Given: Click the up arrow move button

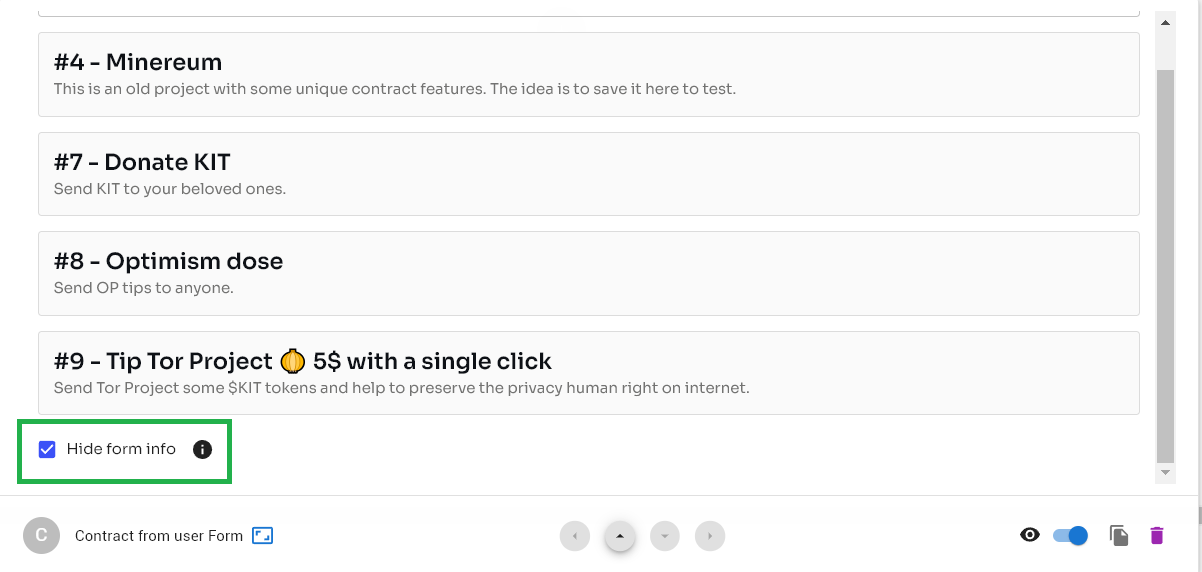Looking at the screenshot, I should point(620,536).
